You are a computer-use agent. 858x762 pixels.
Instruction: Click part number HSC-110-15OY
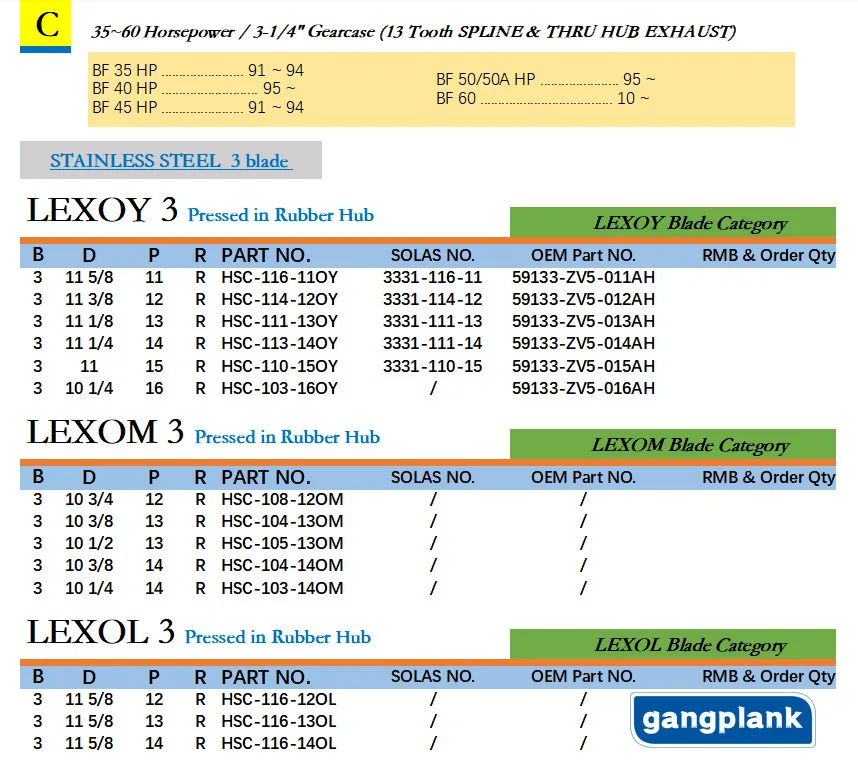click(x=280, y=366)
